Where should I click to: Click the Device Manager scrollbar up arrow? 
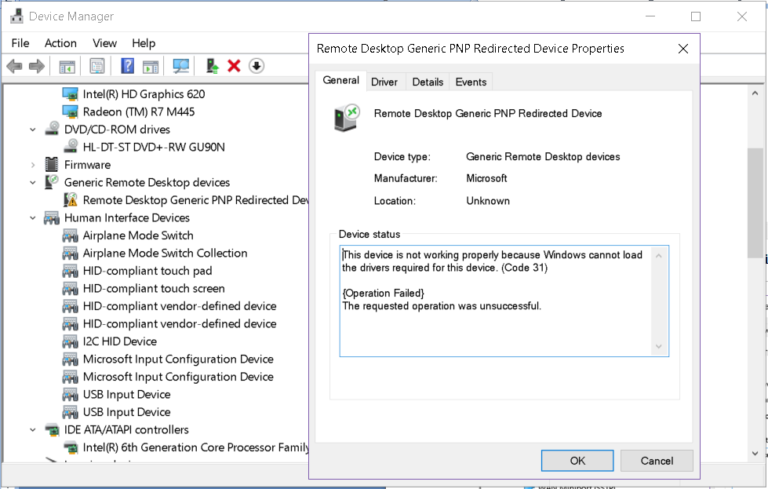pos(755,93)
